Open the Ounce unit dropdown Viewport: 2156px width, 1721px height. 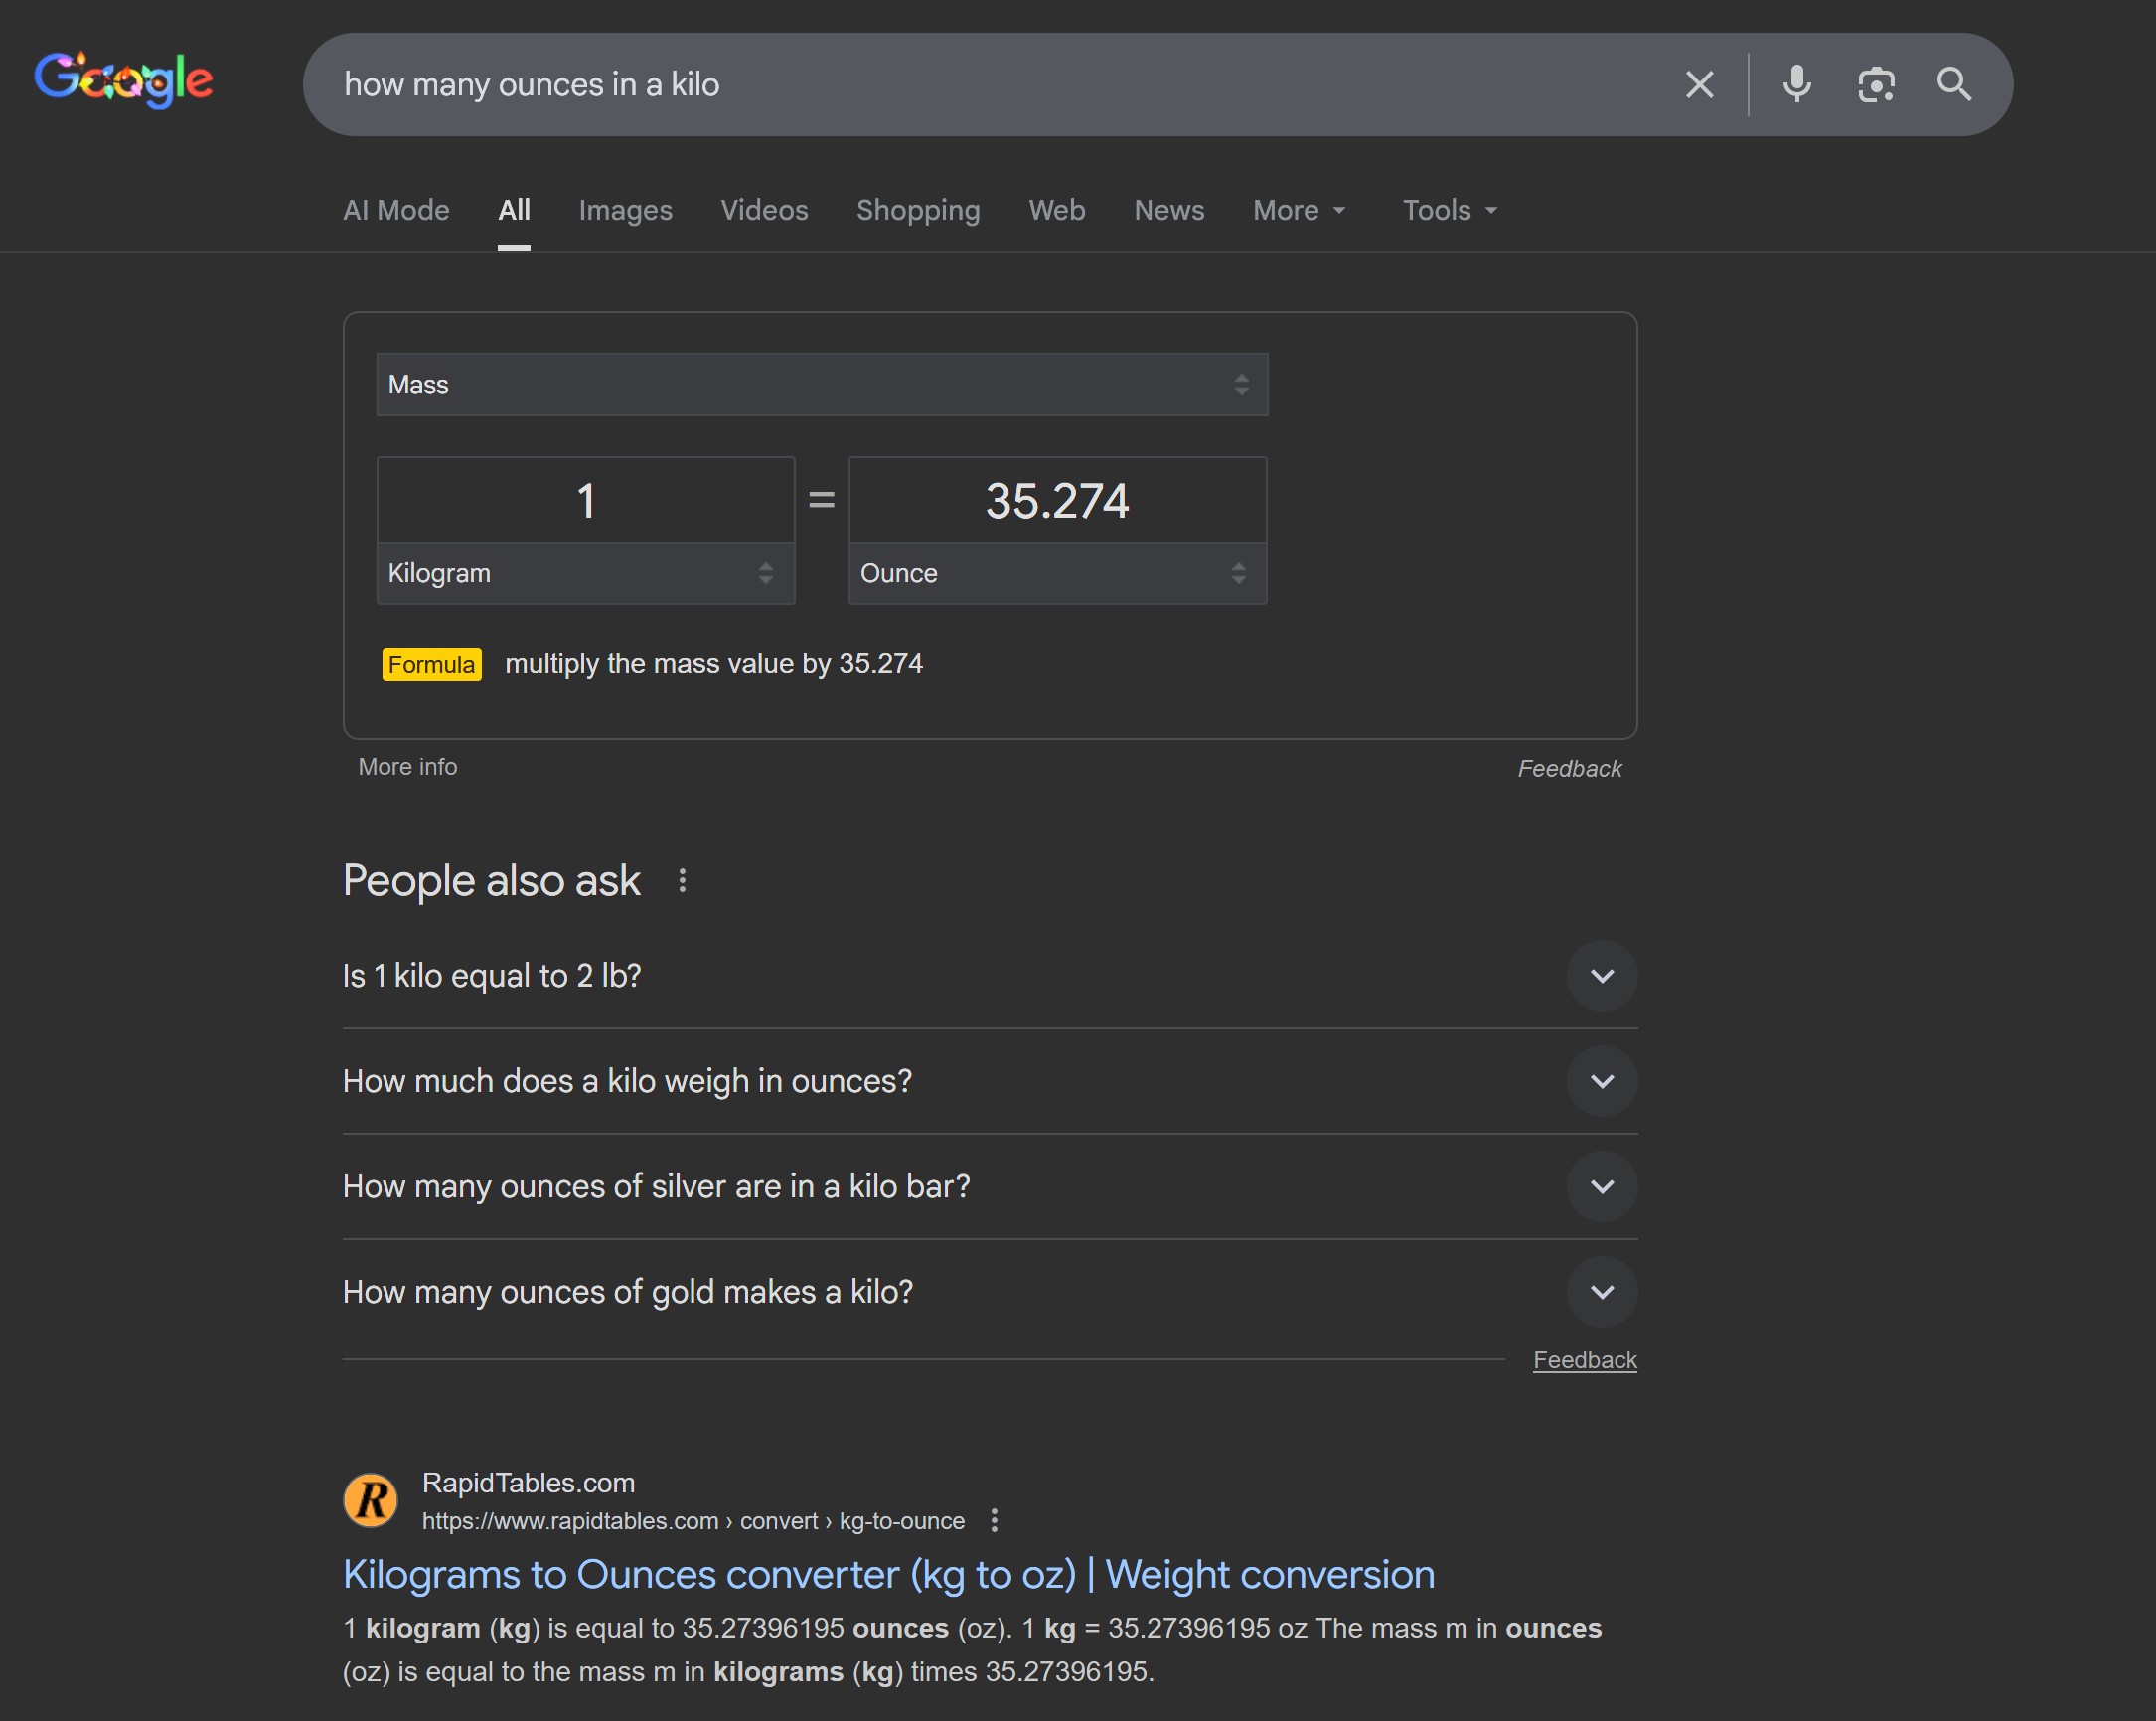tap(1057, 574)
